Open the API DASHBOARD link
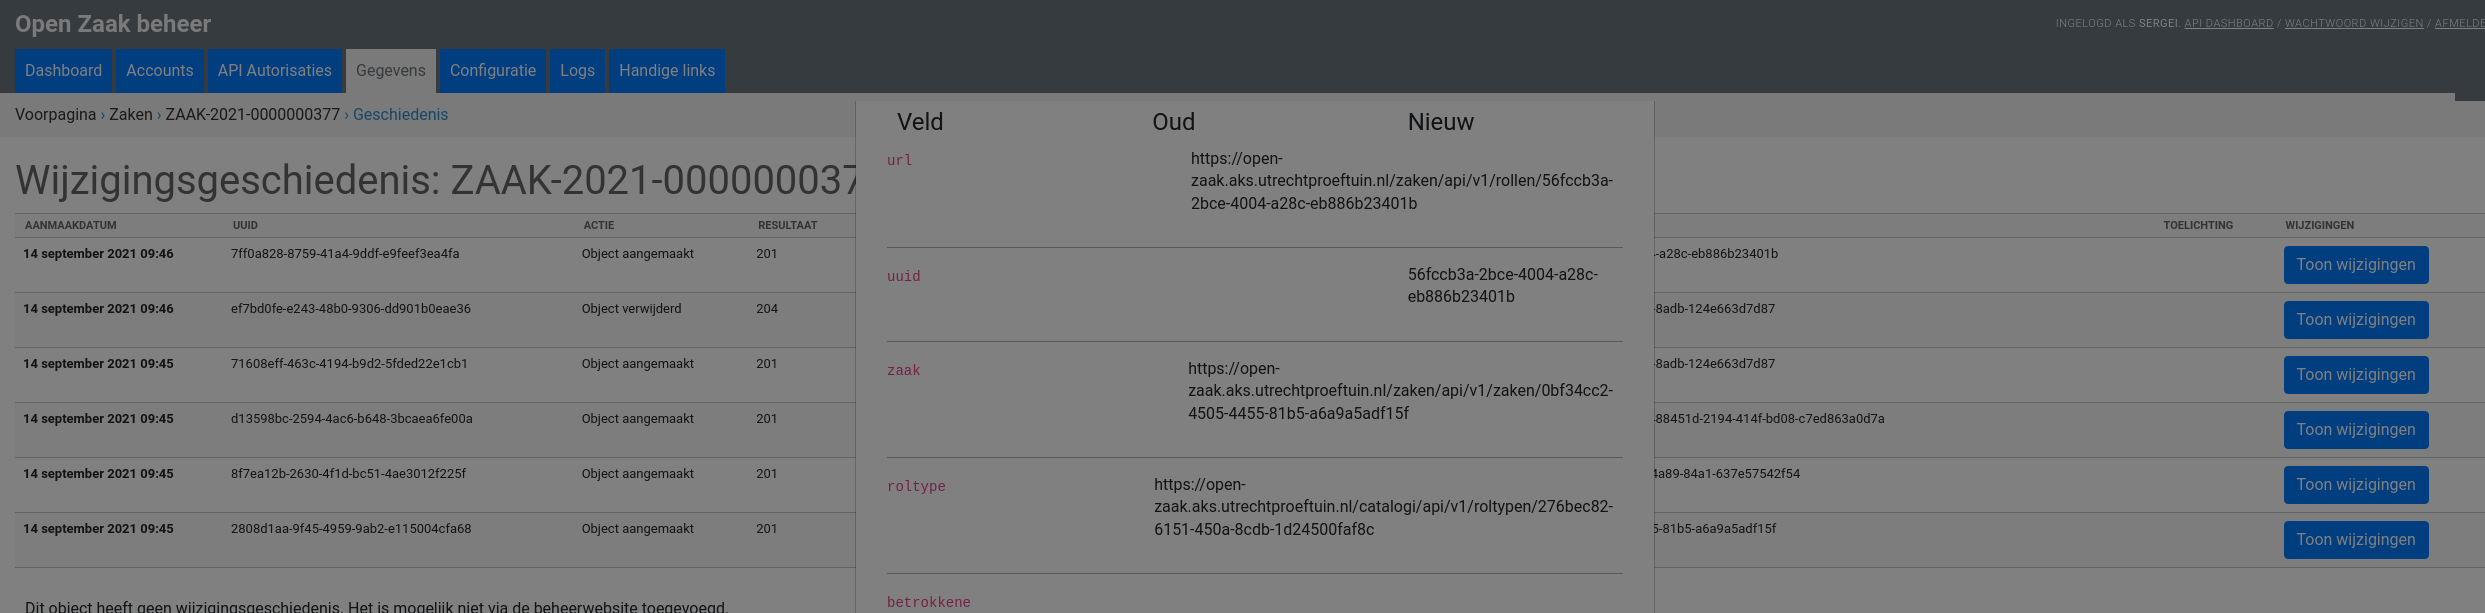 (x=2229, y=22)
